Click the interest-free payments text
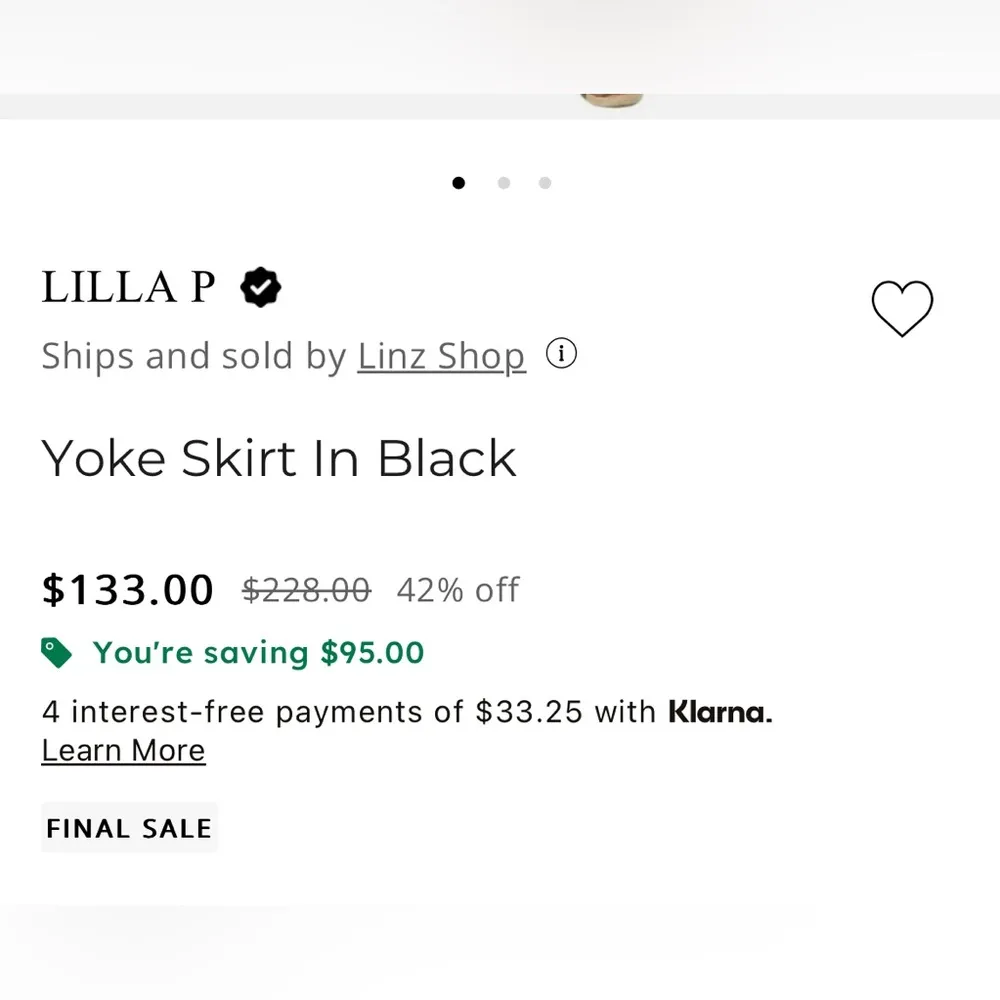This screenshot has height=1000, width=1000. pos(350,711)
